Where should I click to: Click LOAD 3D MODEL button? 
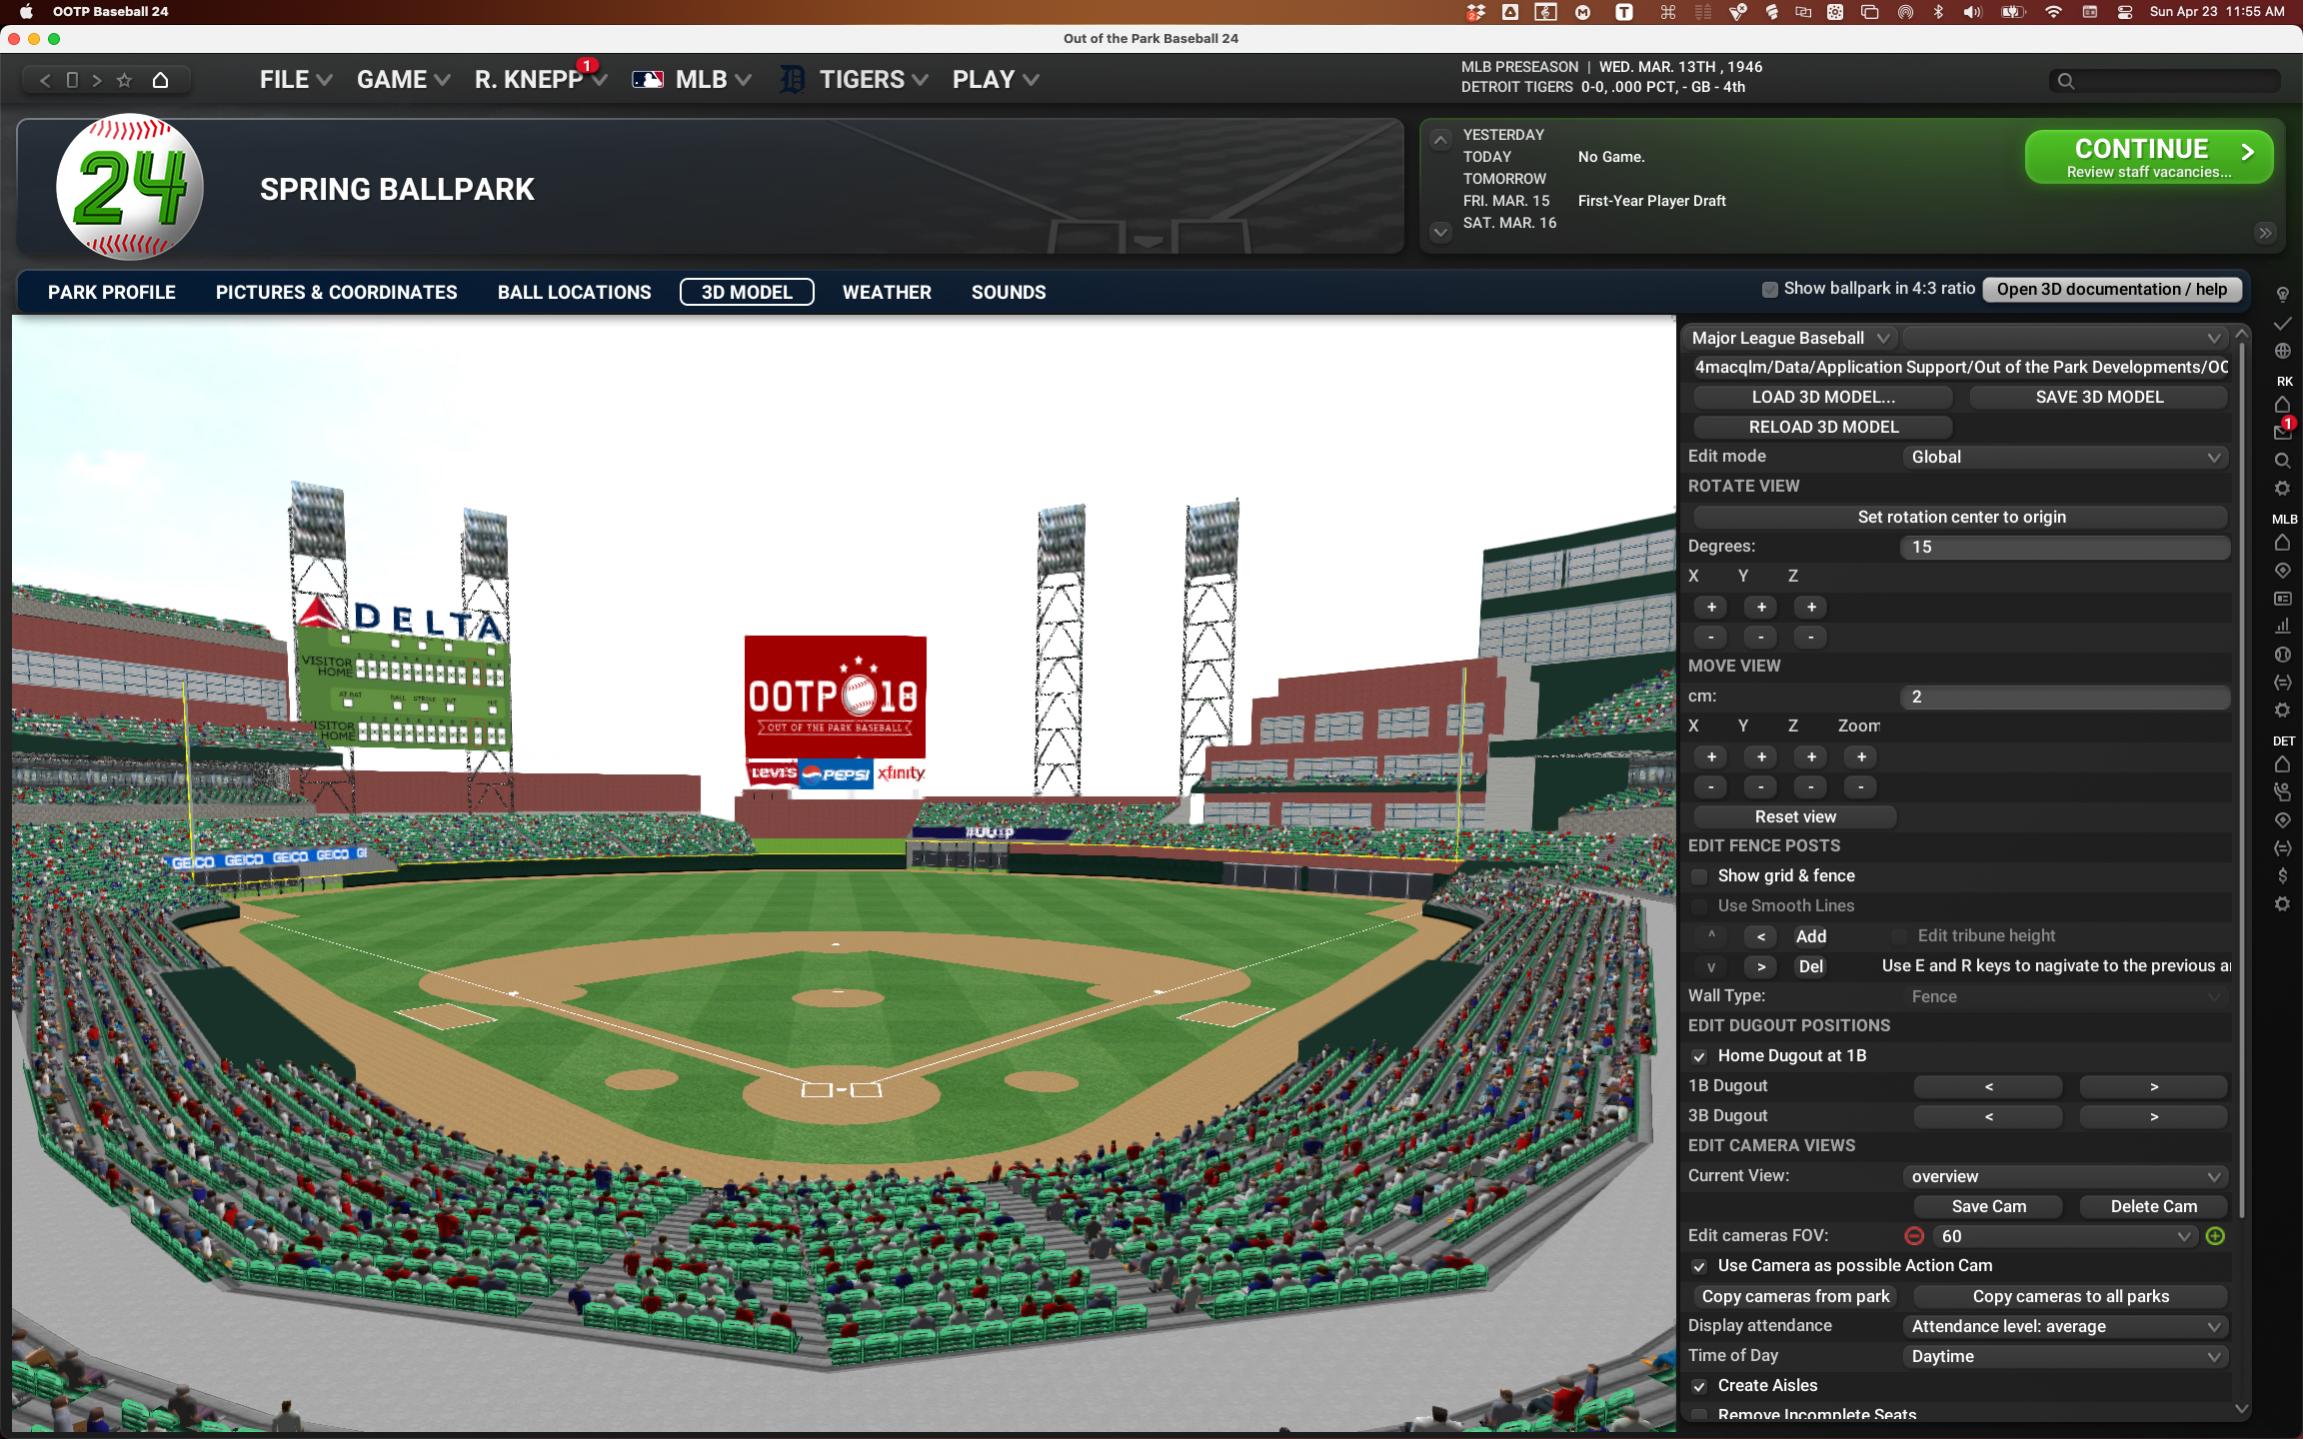pos(1823,397)
